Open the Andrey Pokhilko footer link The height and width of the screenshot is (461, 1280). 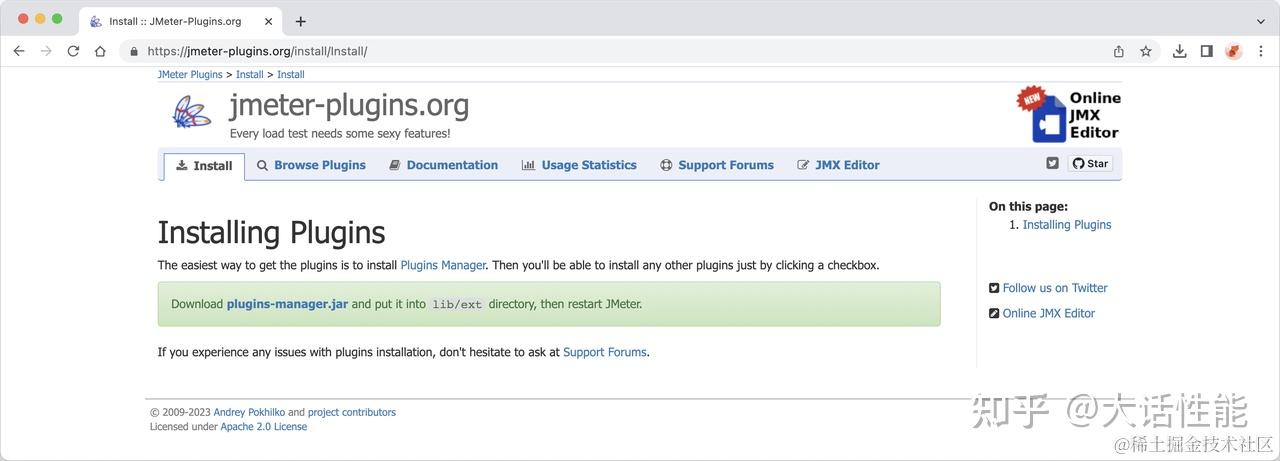(249, 412)
